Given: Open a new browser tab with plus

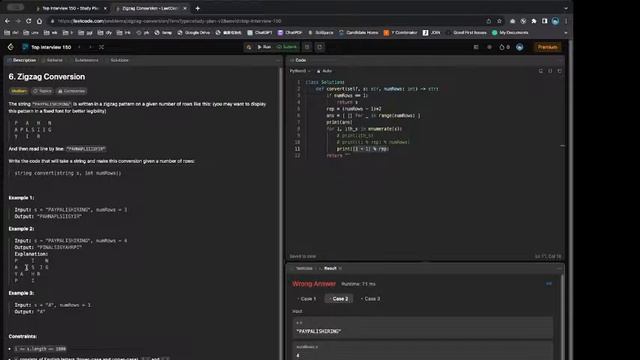Looking at the screenshot, I should (x=198, y=8).
